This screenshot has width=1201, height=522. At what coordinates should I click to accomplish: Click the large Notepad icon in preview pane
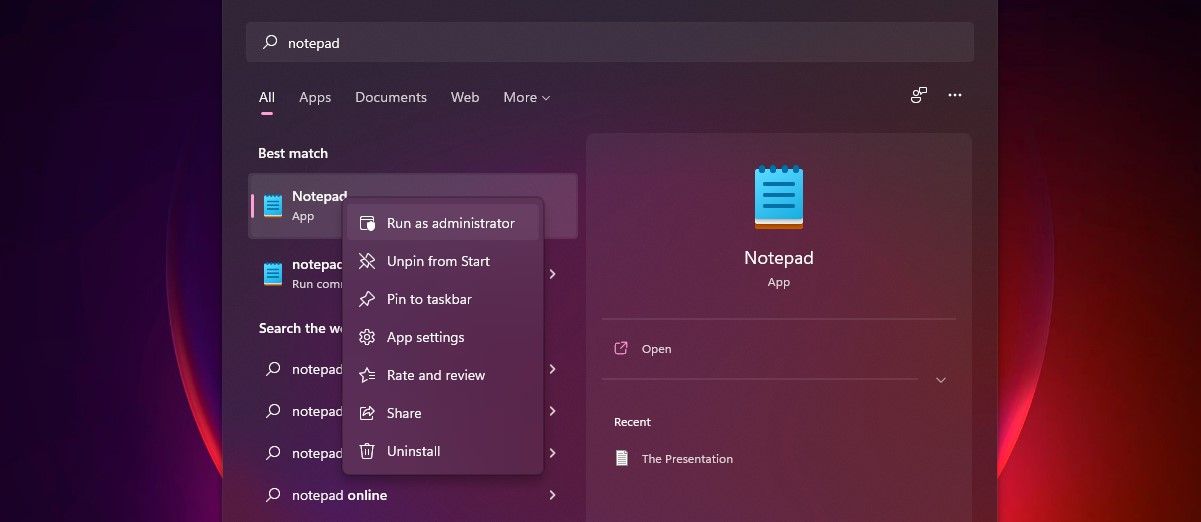(x=779, y=198)
